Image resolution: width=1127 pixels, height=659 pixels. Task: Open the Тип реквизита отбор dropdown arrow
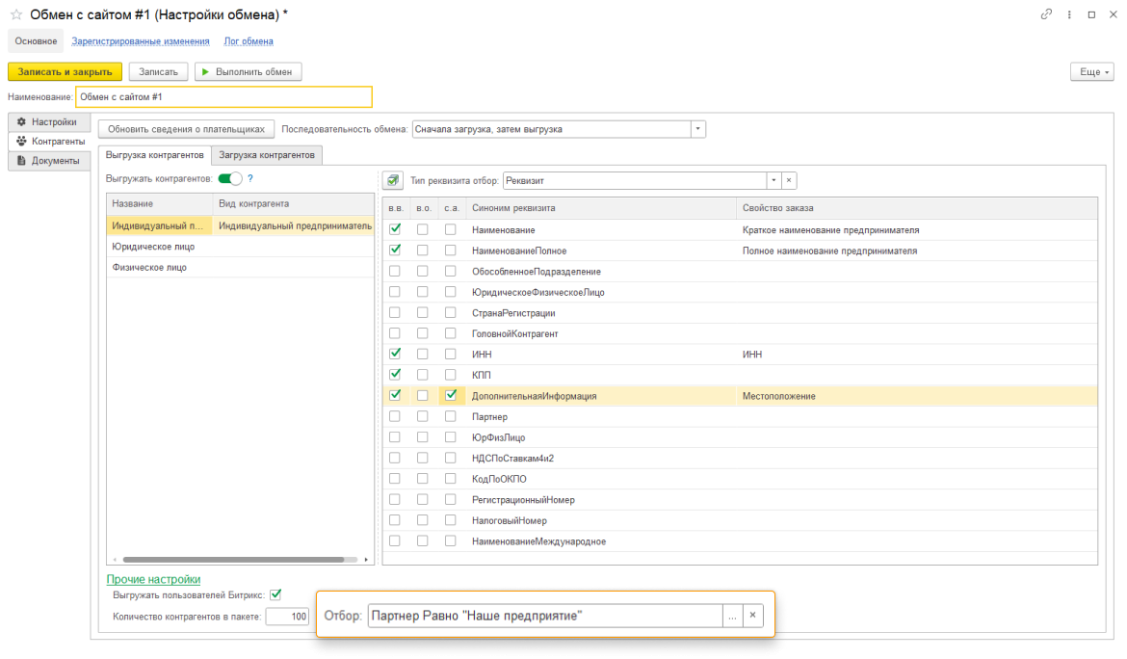(773, 180)
